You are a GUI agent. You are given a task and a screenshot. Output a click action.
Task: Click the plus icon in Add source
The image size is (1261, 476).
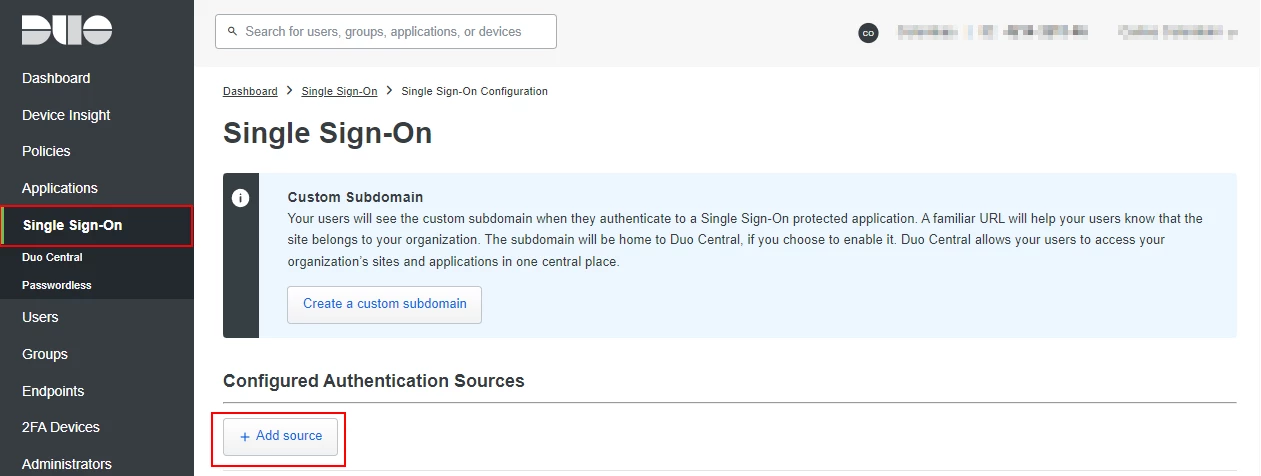[x=245, y=437]
